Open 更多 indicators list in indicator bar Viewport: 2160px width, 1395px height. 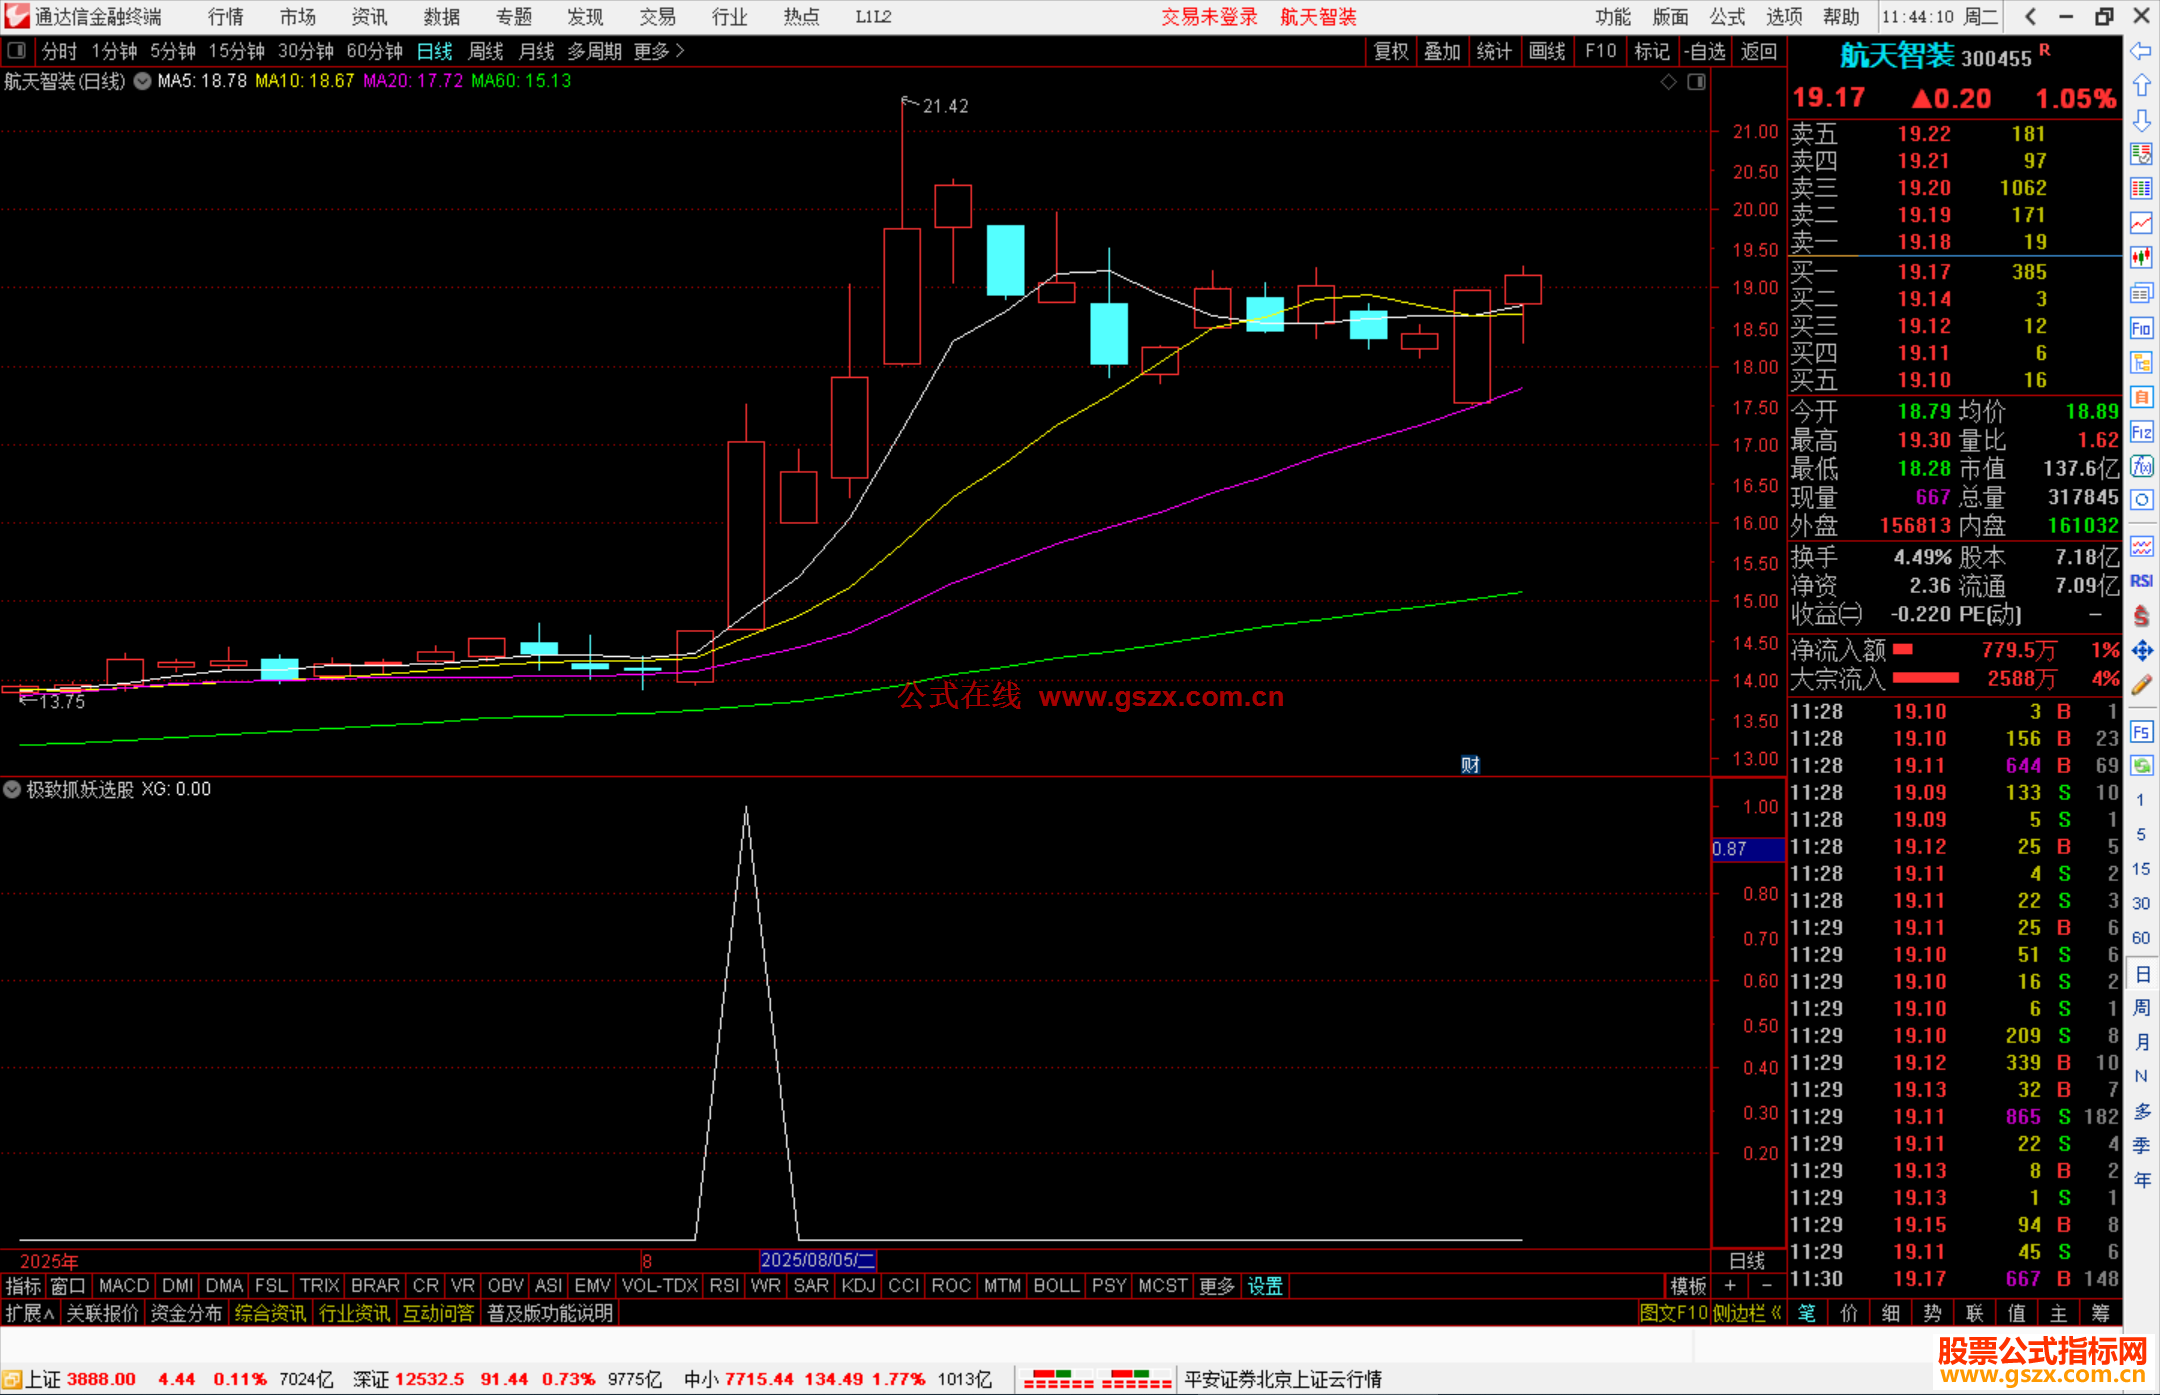1217,1286
